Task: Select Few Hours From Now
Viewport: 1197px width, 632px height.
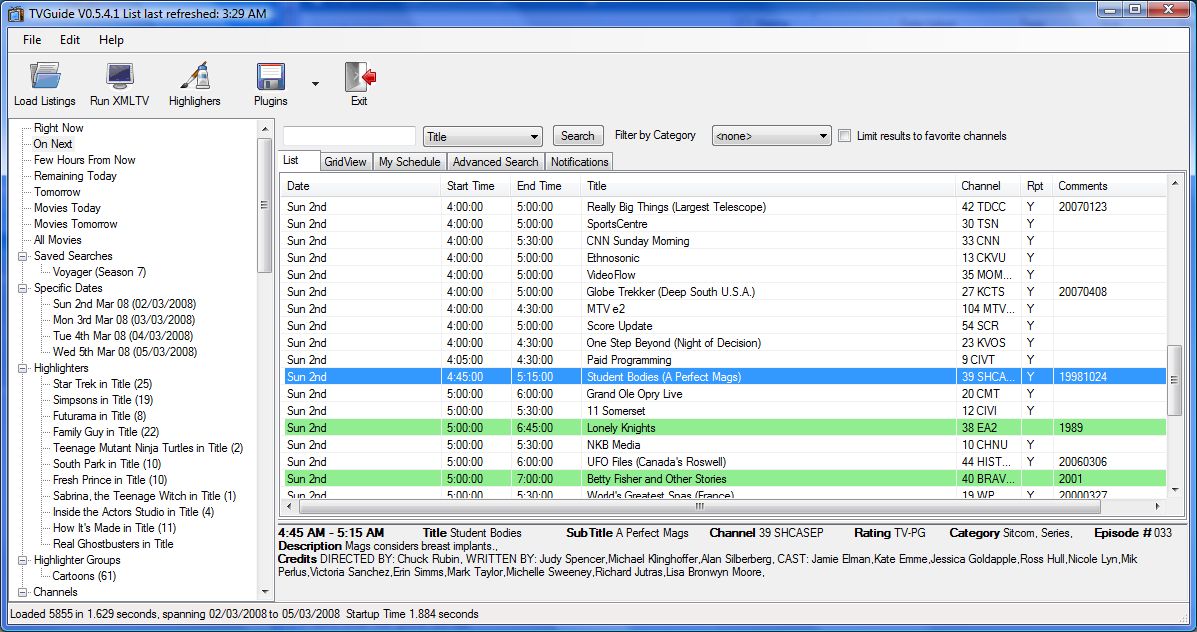Action: pyautogui.click(x=85, y=160)
